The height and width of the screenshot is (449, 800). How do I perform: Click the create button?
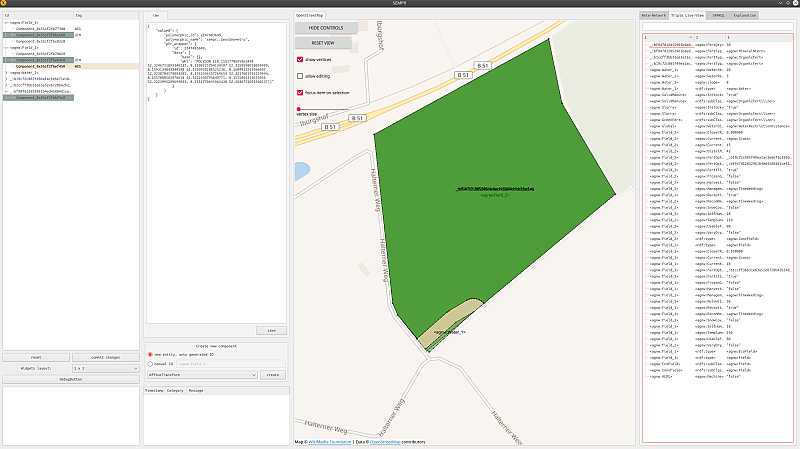[x=273, y=375]
